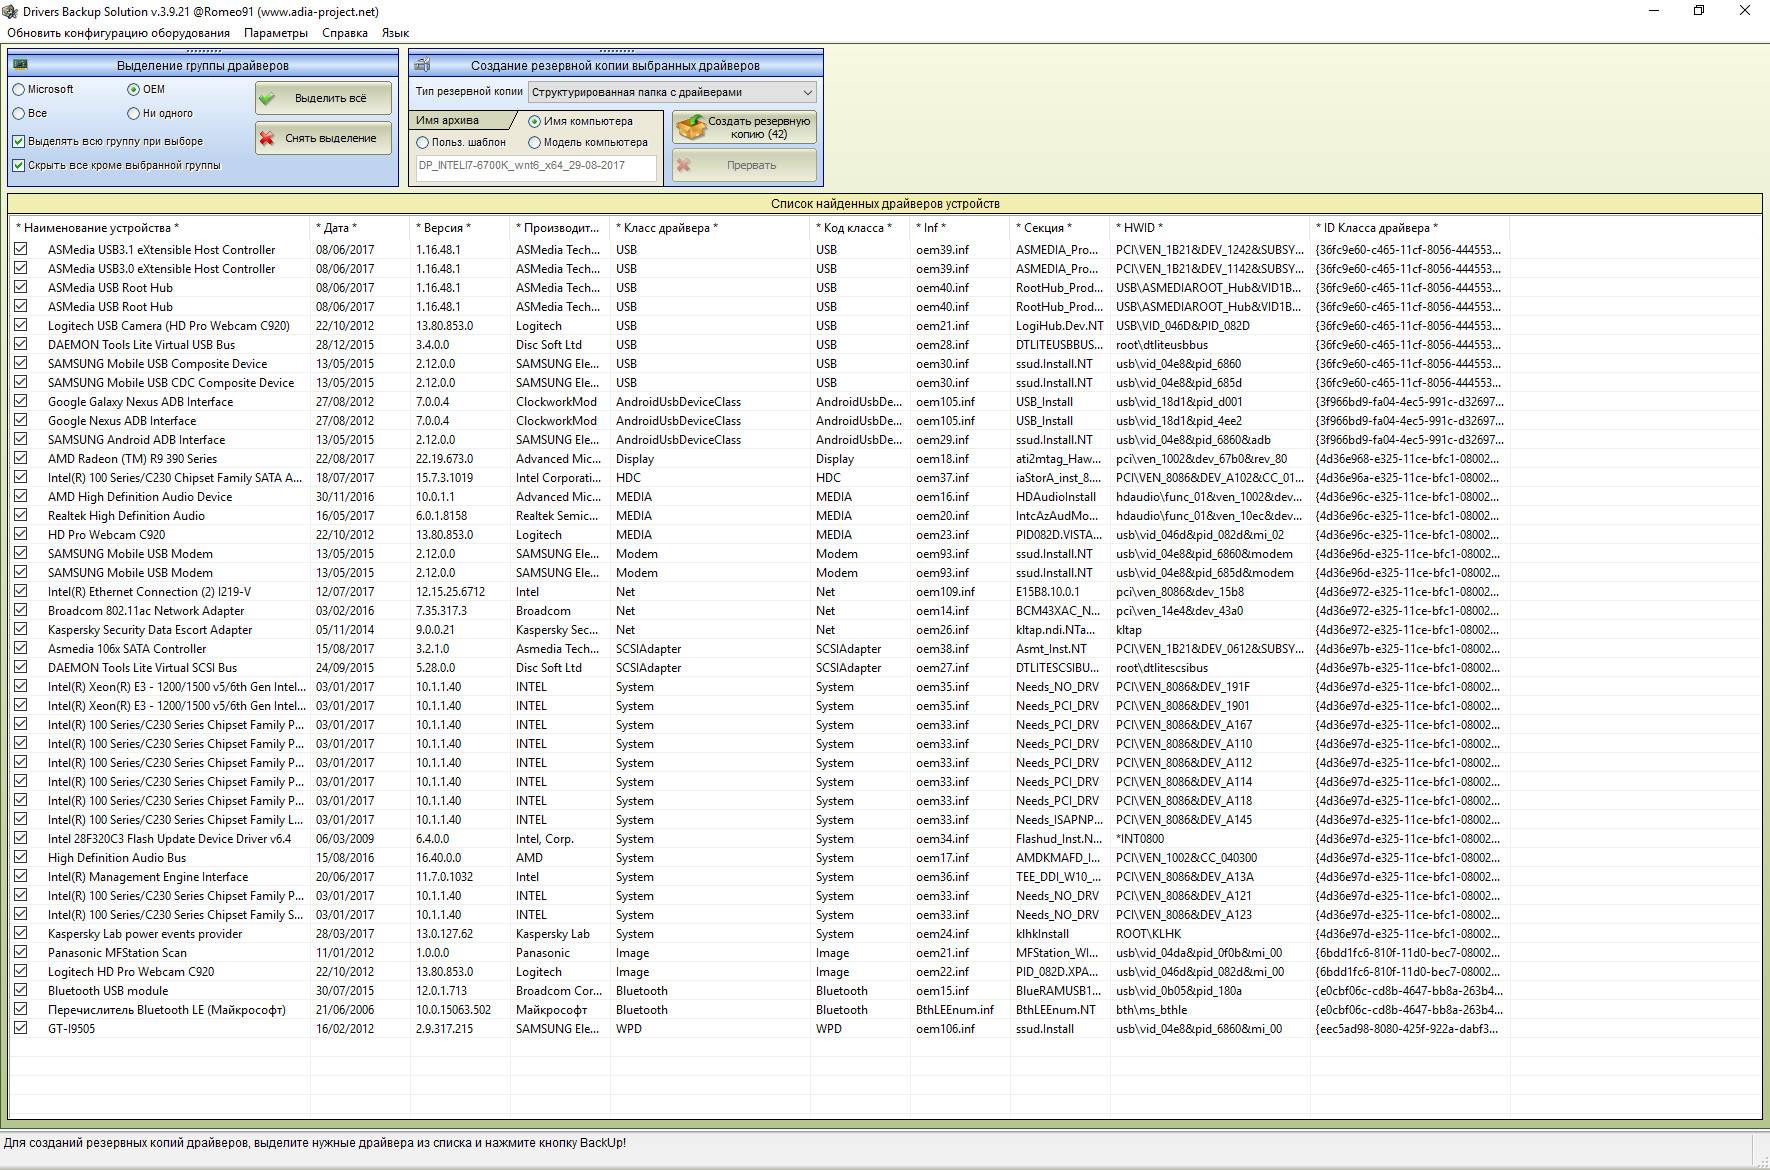Uncheck DAEMON Tools Lite Virtual USB Bus

[20, 344]
